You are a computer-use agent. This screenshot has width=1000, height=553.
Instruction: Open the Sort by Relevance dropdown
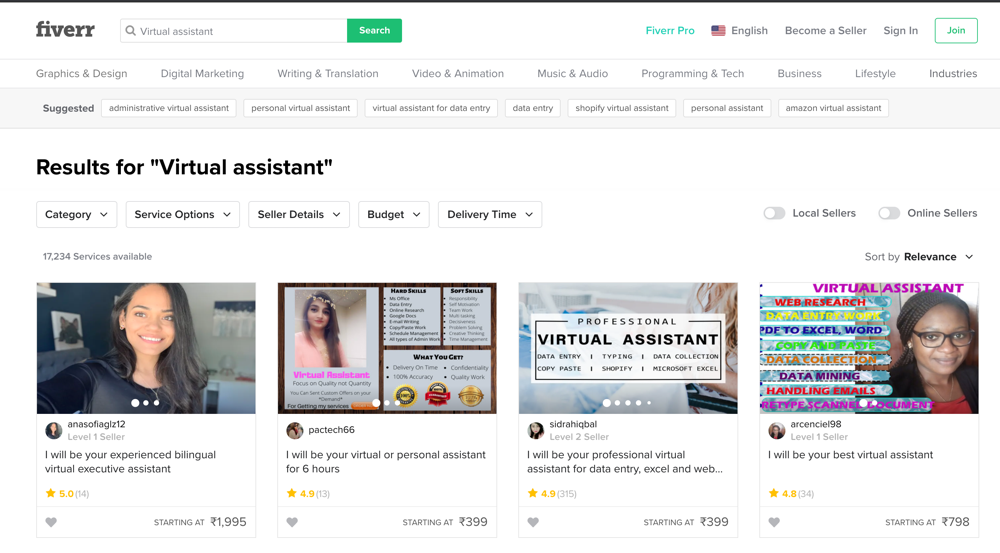[x=919, y=257]
